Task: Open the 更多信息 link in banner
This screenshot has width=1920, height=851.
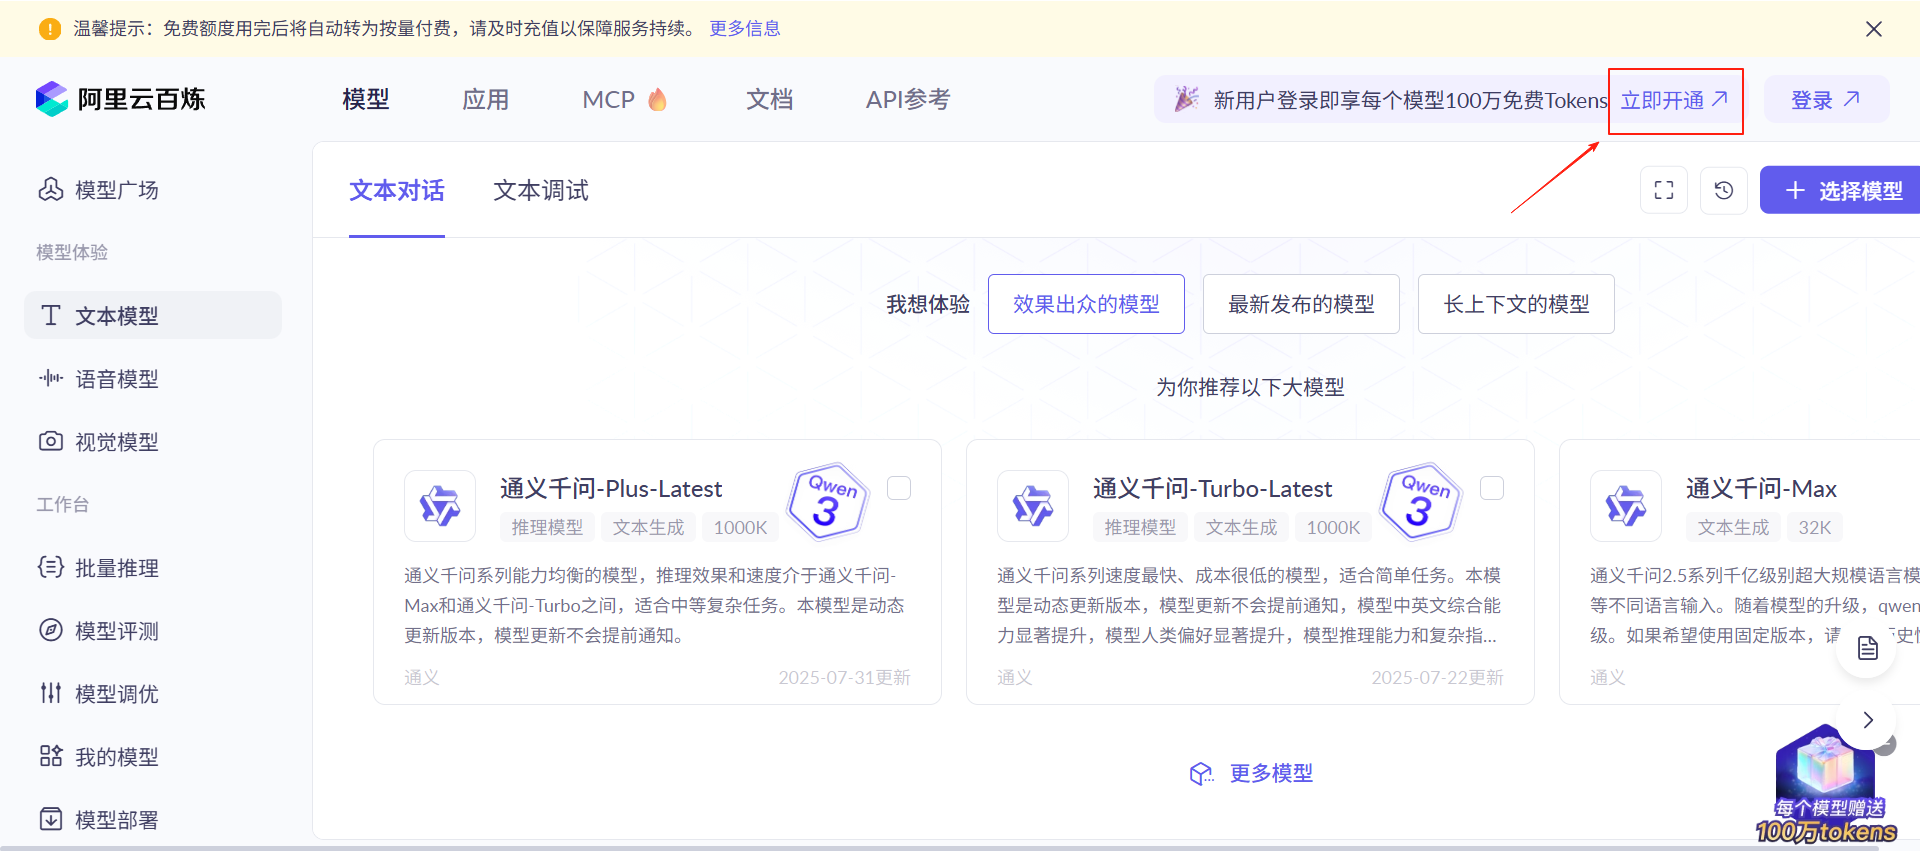Action: pyautogui.click(x=745, y=28)
